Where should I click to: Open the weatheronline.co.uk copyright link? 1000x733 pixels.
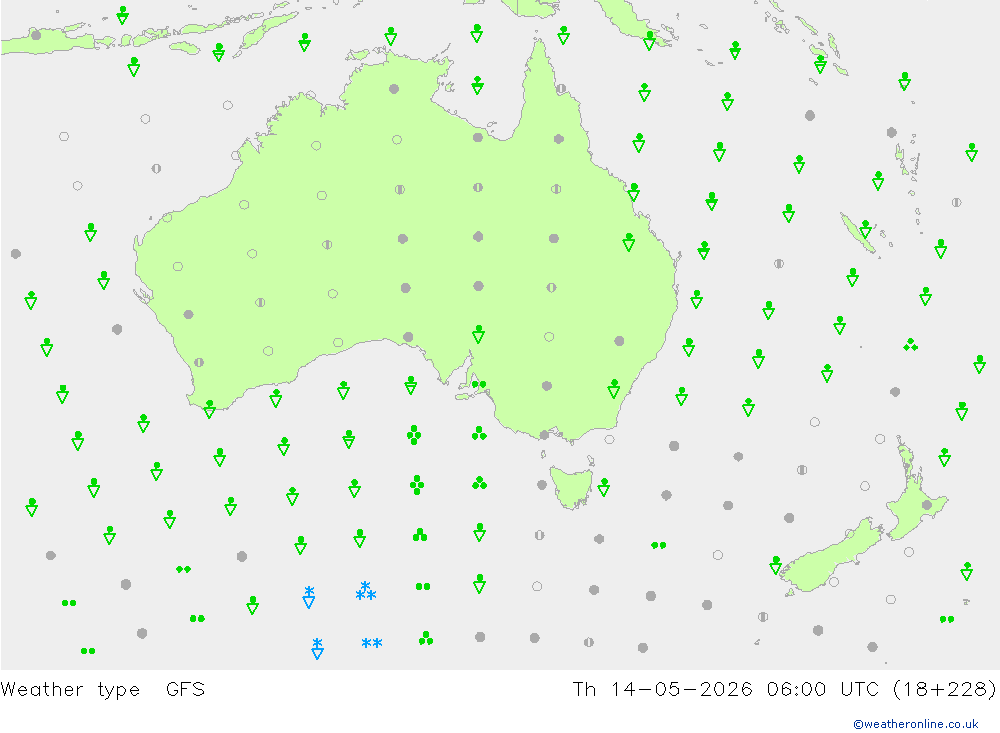point(915,724)
